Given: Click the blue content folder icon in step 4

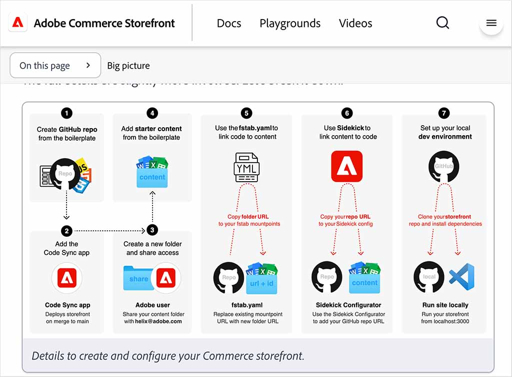Looking at the screenshot, I should 152,172.
